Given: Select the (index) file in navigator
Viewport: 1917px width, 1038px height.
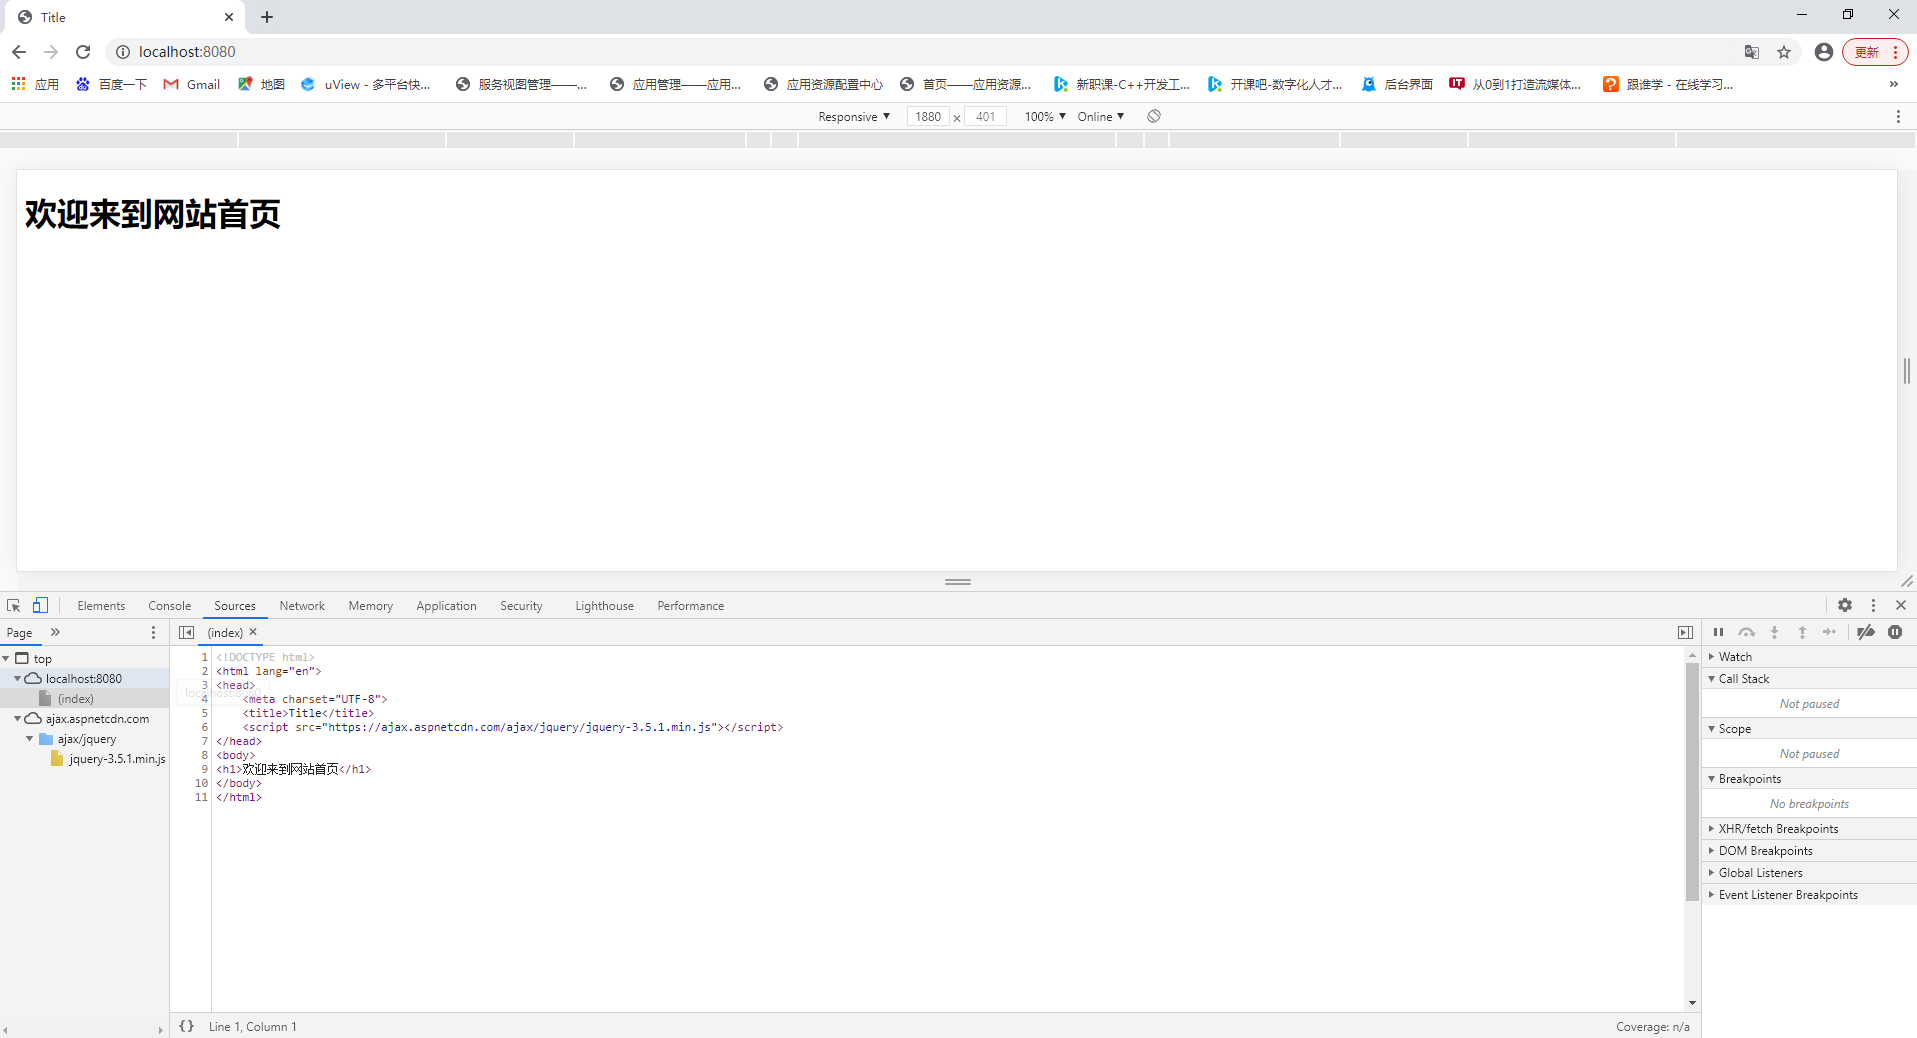Looking at the screenshot, I should tap(76, 698).
